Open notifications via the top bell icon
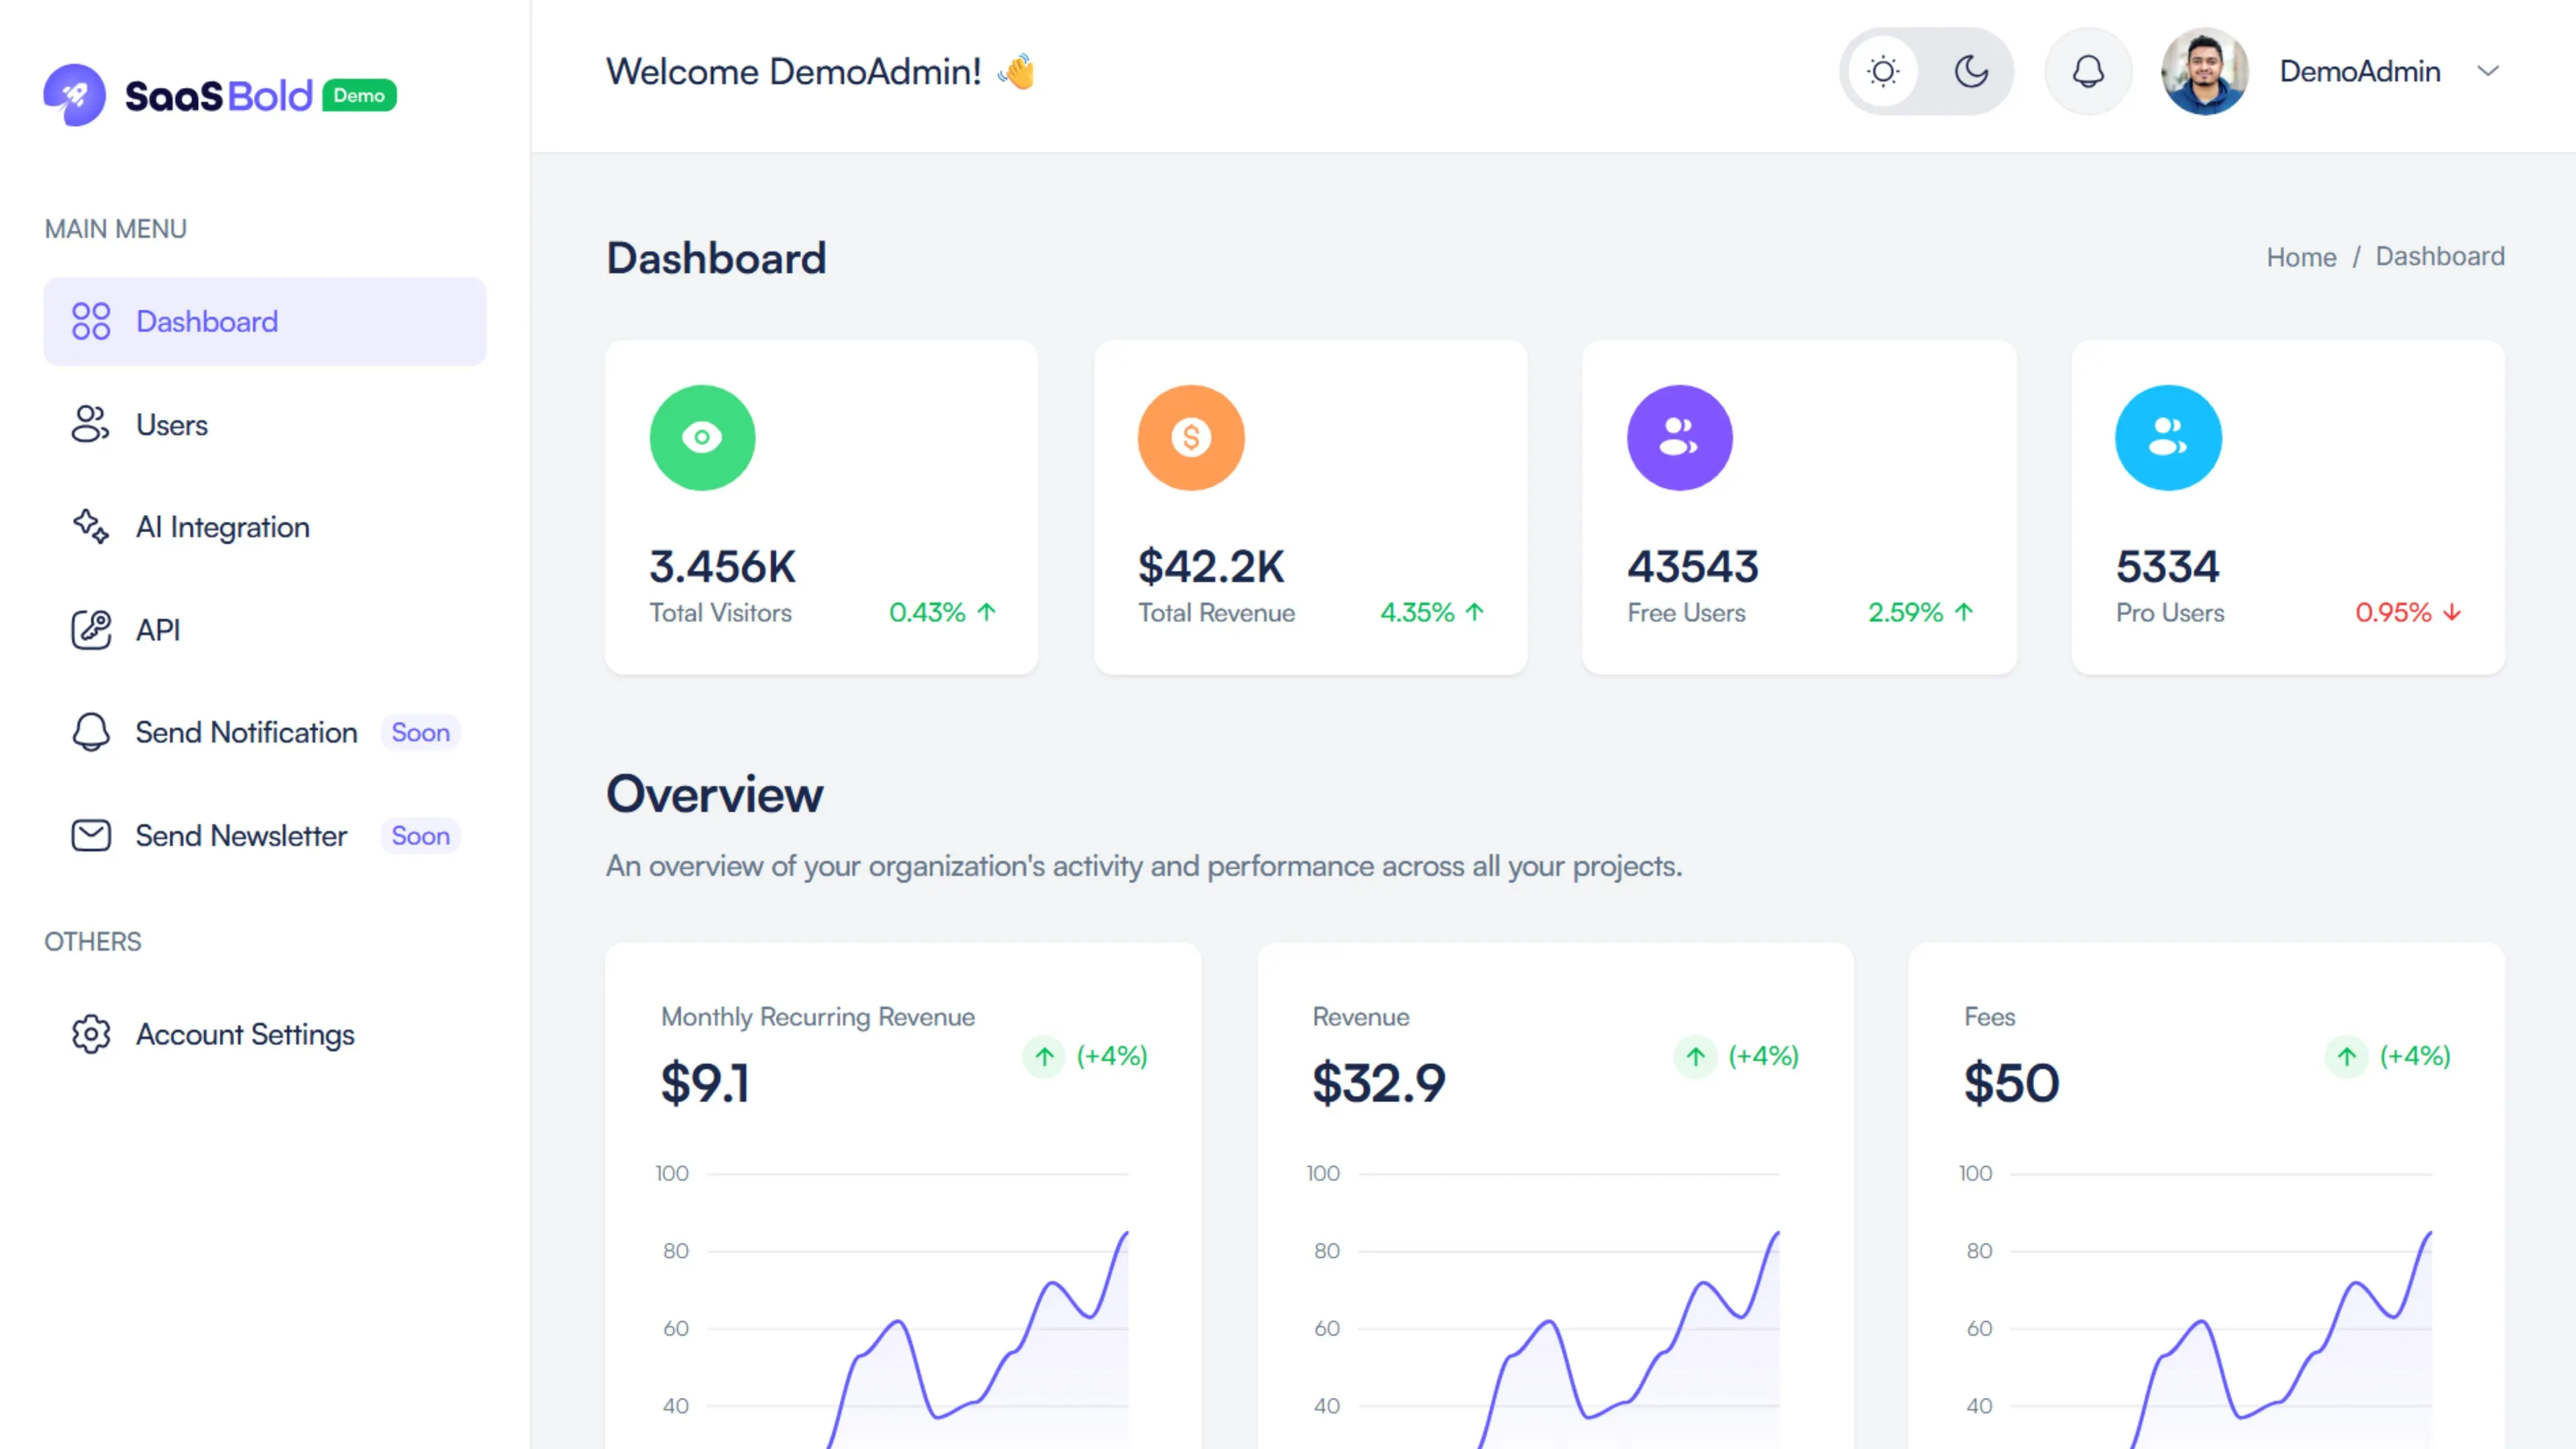The image size is (2576, 1449). (2087, 71)
